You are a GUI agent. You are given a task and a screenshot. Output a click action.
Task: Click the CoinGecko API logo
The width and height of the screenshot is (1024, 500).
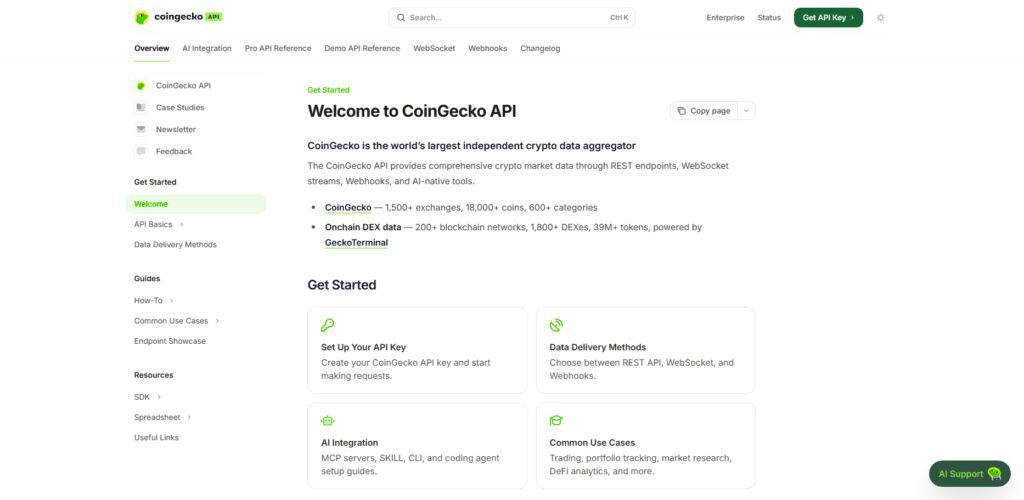pos(178,18)
